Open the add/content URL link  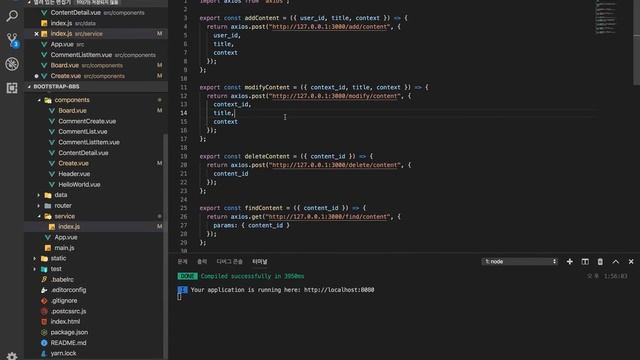click(329, 27)
